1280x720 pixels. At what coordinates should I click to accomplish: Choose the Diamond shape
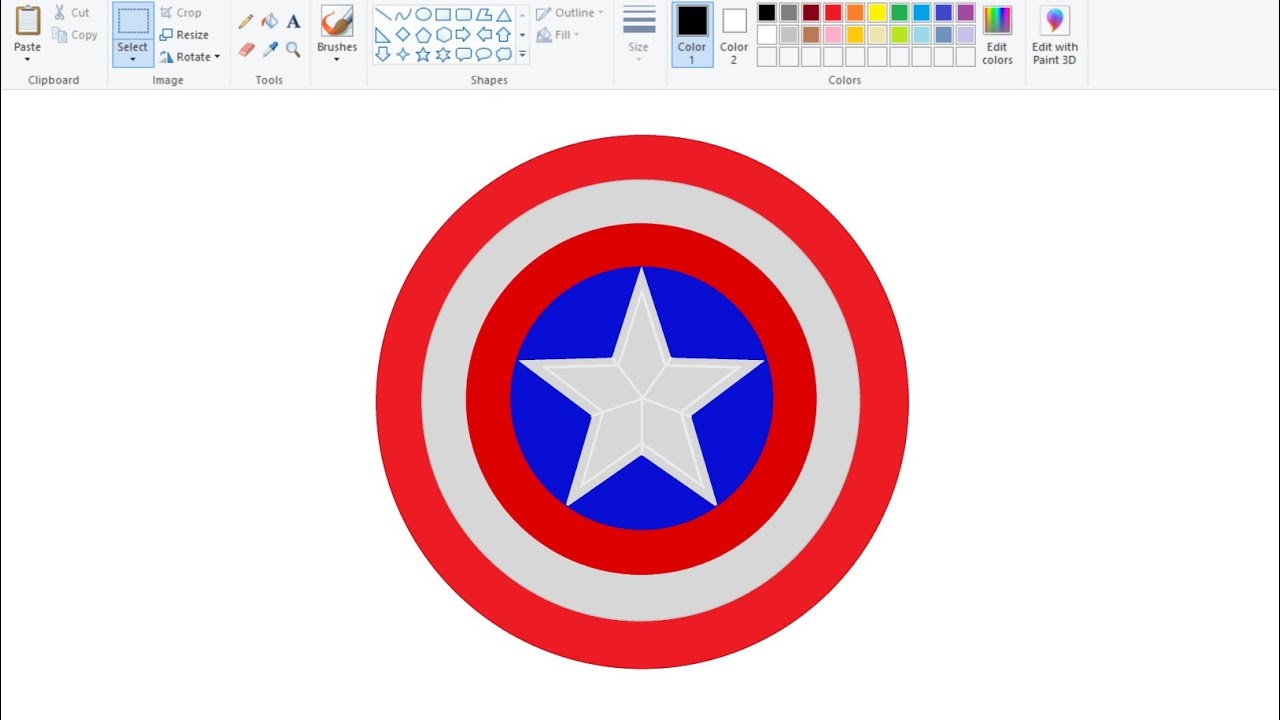pyautogui.click(x=403, y=34)
